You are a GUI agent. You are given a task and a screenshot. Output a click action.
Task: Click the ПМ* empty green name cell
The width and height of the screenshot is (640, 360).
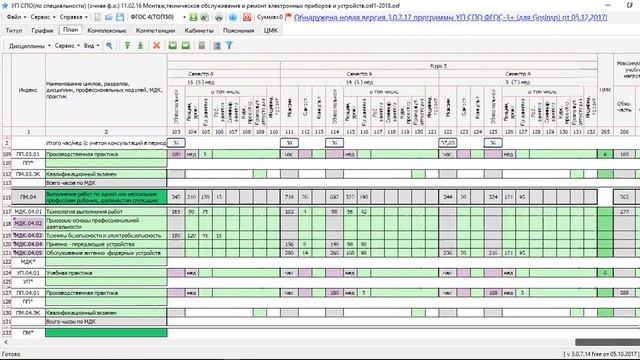pos(106,333)
